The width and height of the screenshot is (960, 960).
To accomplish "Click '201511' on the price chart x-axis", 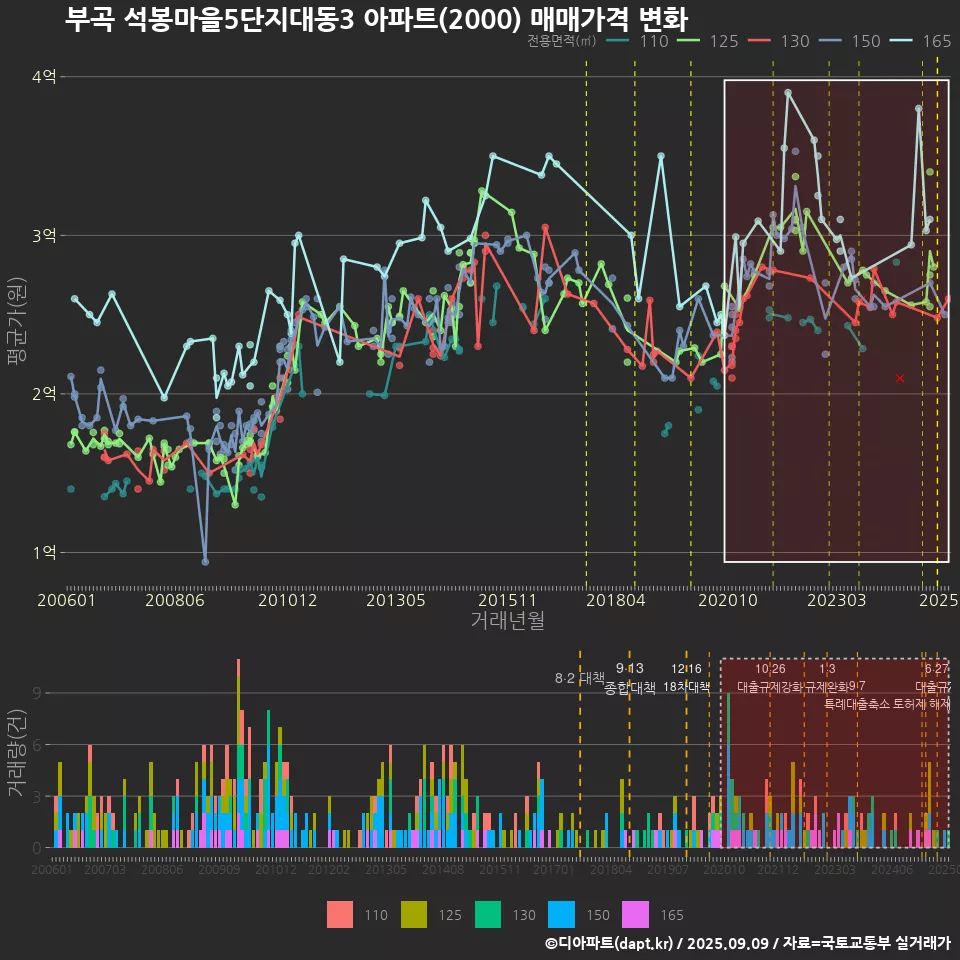I will coord(508,600).
